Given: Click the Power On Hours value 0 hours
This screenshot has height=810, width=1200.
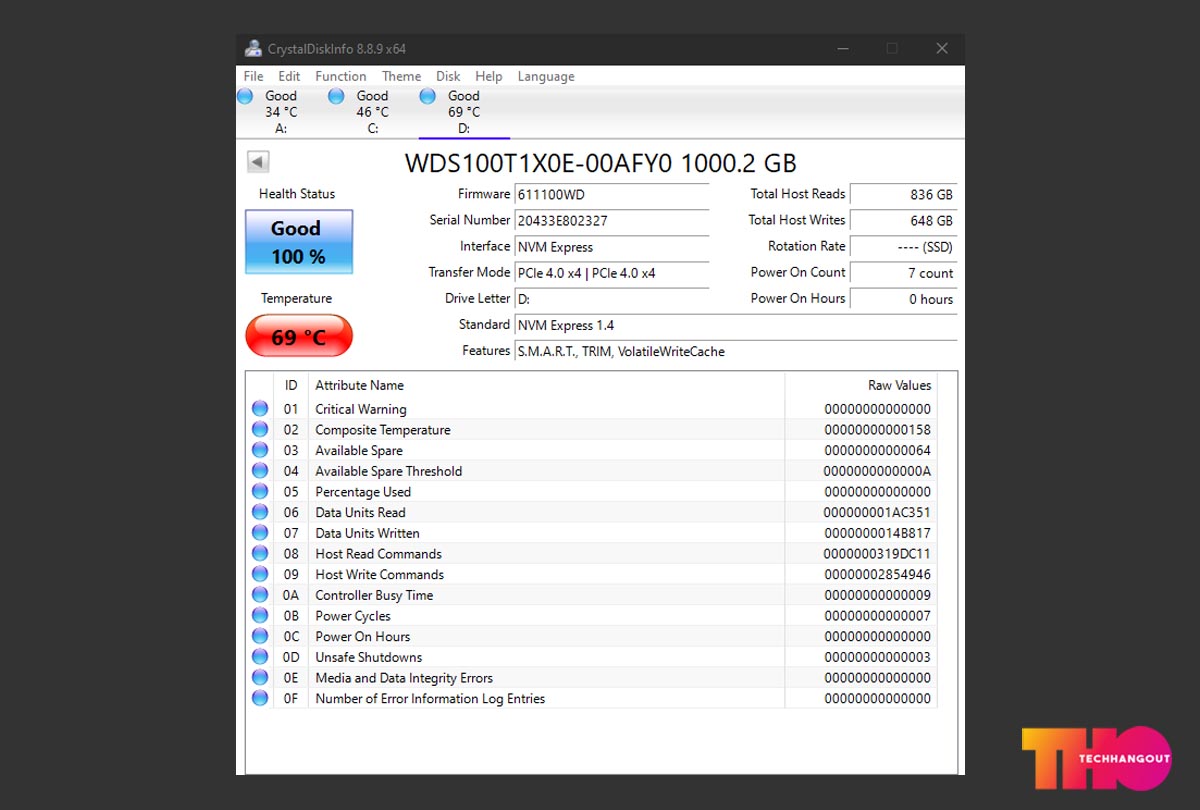Looking at the screenshot, I should click(903, 298).
